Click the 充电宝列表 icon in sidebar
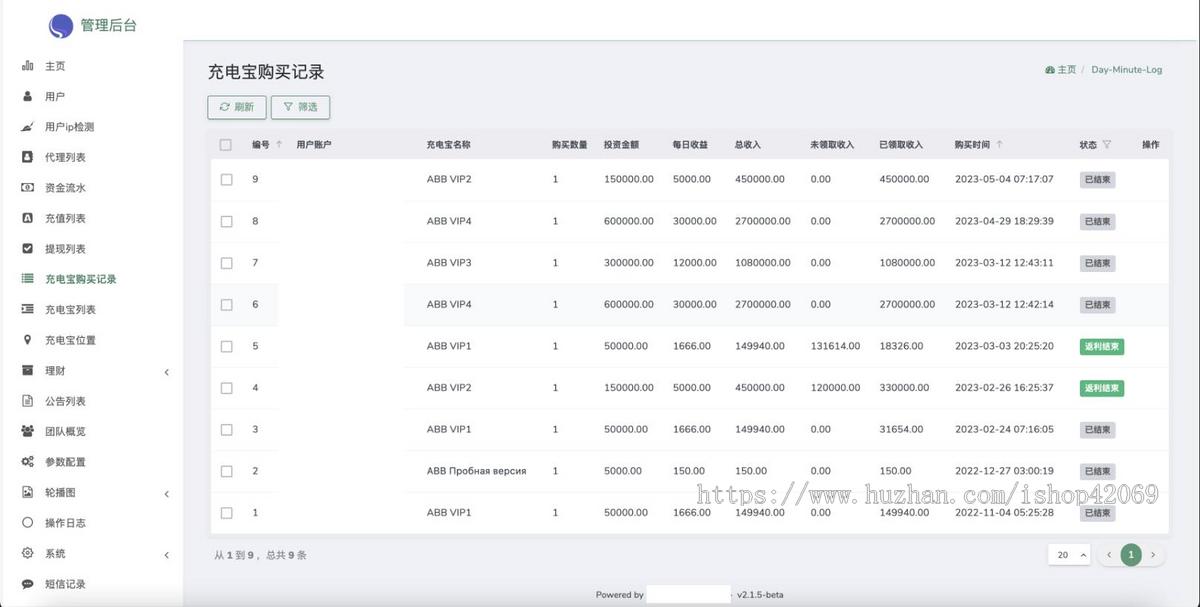 point(28,310)
